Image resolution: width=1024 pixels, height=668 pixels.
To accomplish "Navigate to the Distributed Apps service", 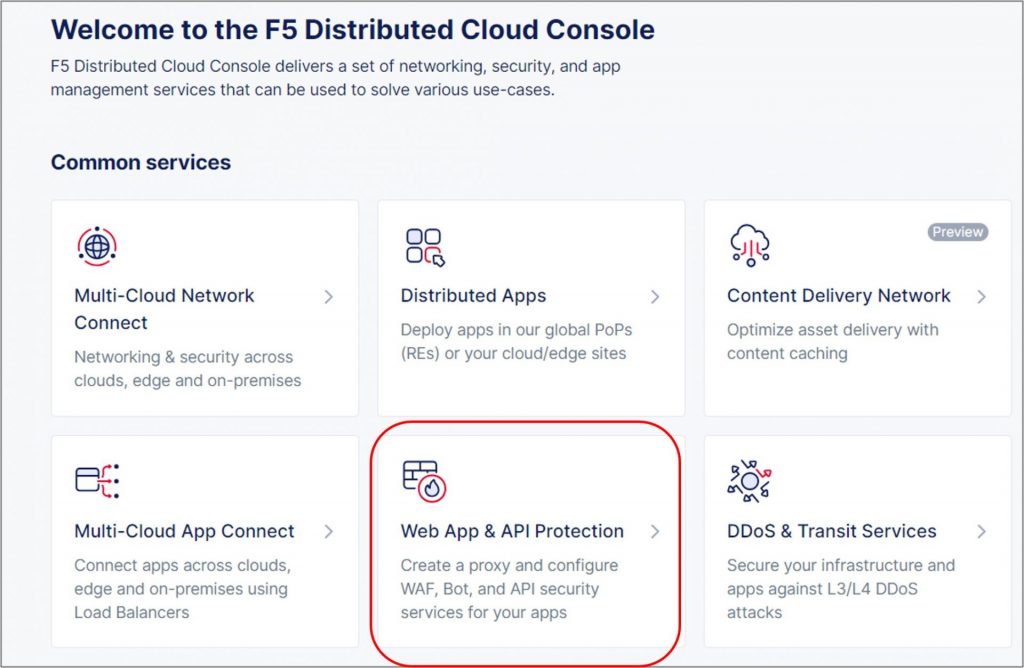I will click(473, 296).
